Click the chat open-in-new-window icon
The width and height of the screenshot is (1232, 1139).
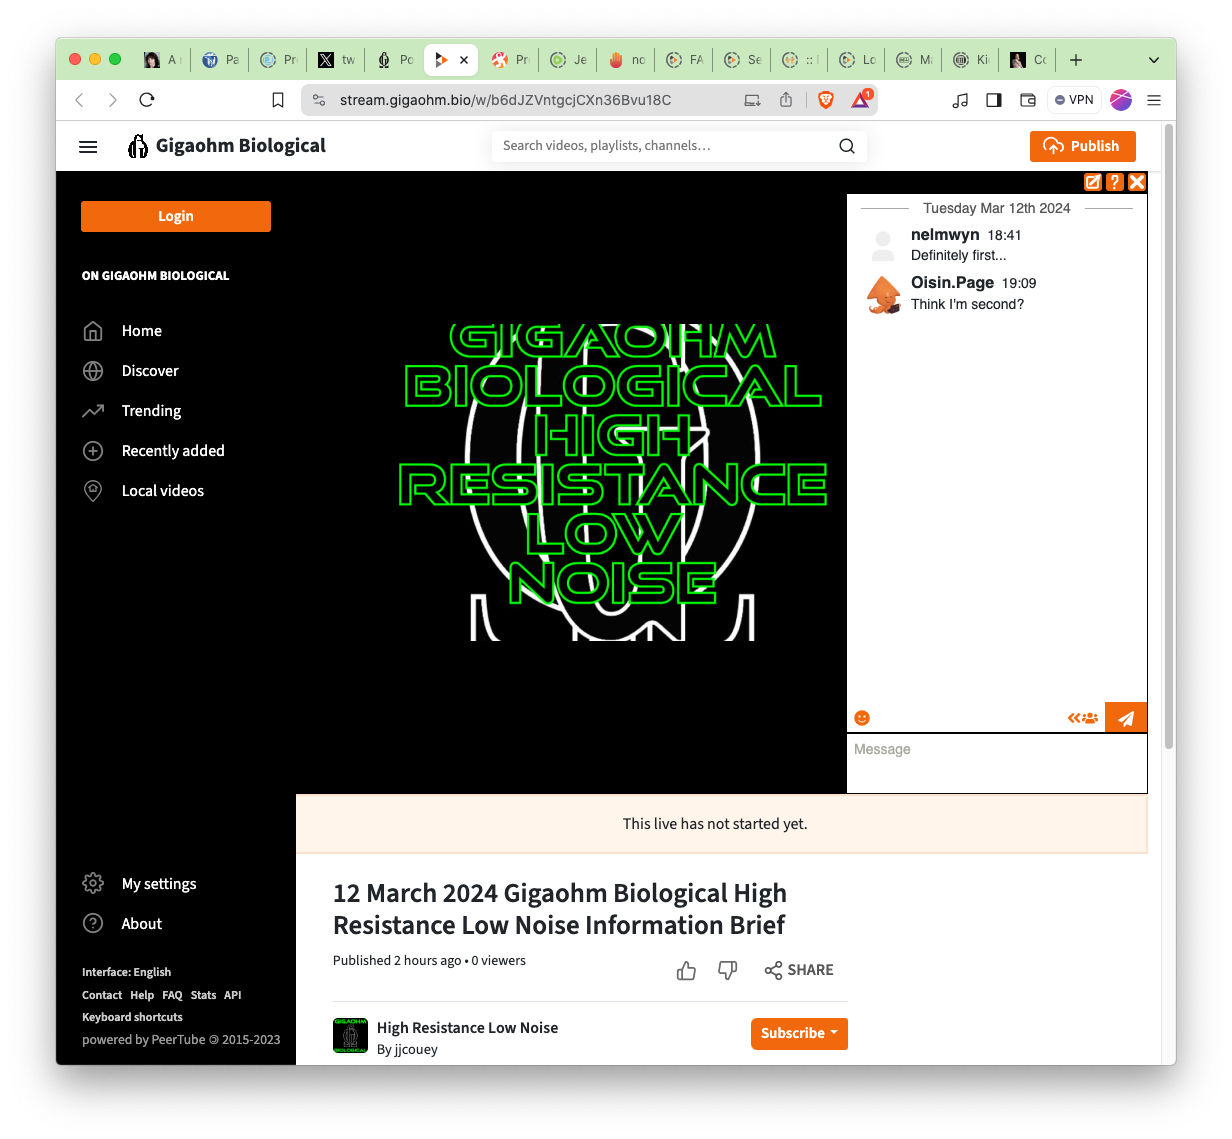coord(1093,182)
